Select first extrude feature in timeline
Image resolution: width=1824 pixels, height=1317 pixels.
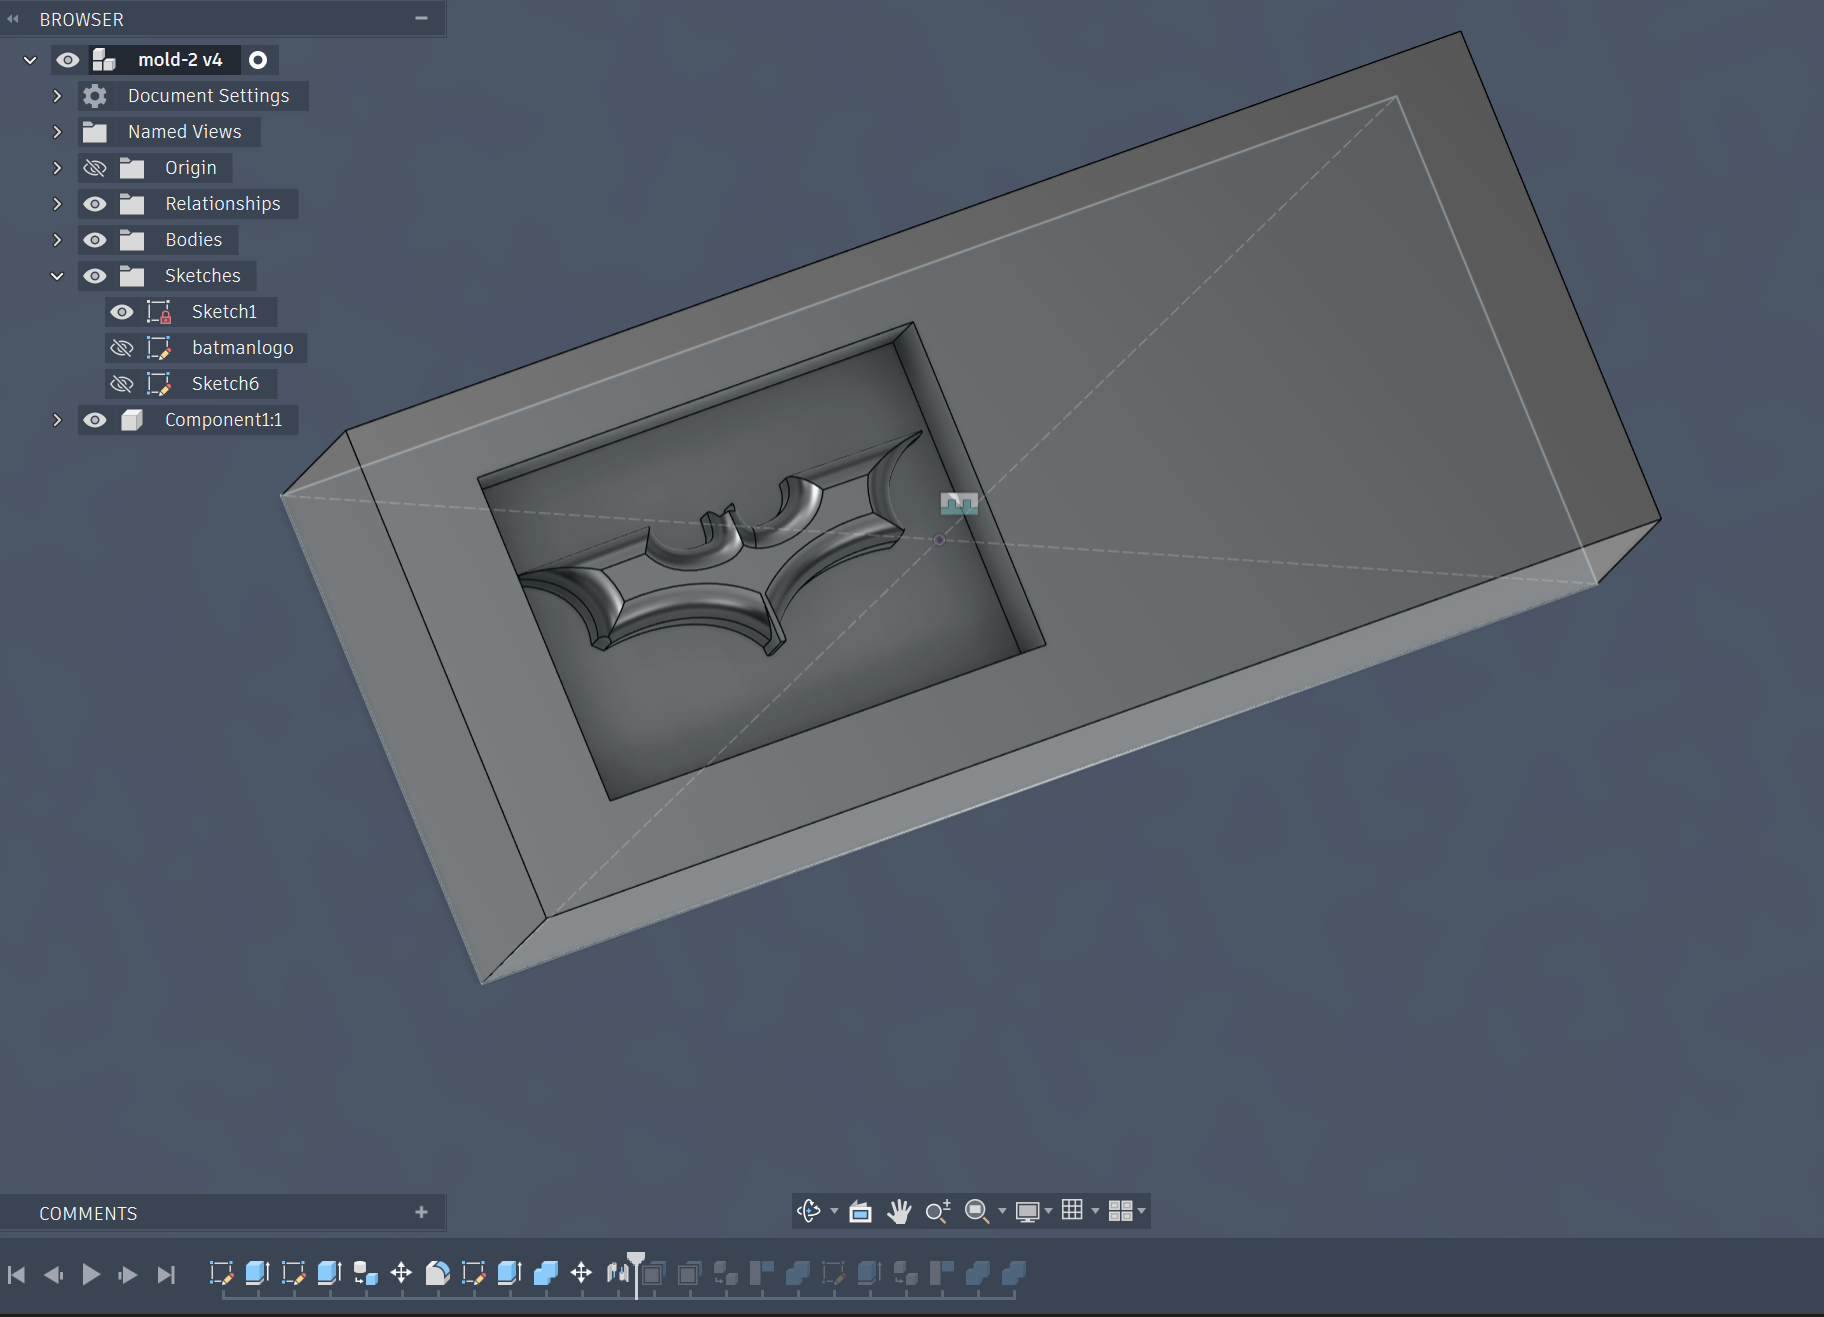257,1273
